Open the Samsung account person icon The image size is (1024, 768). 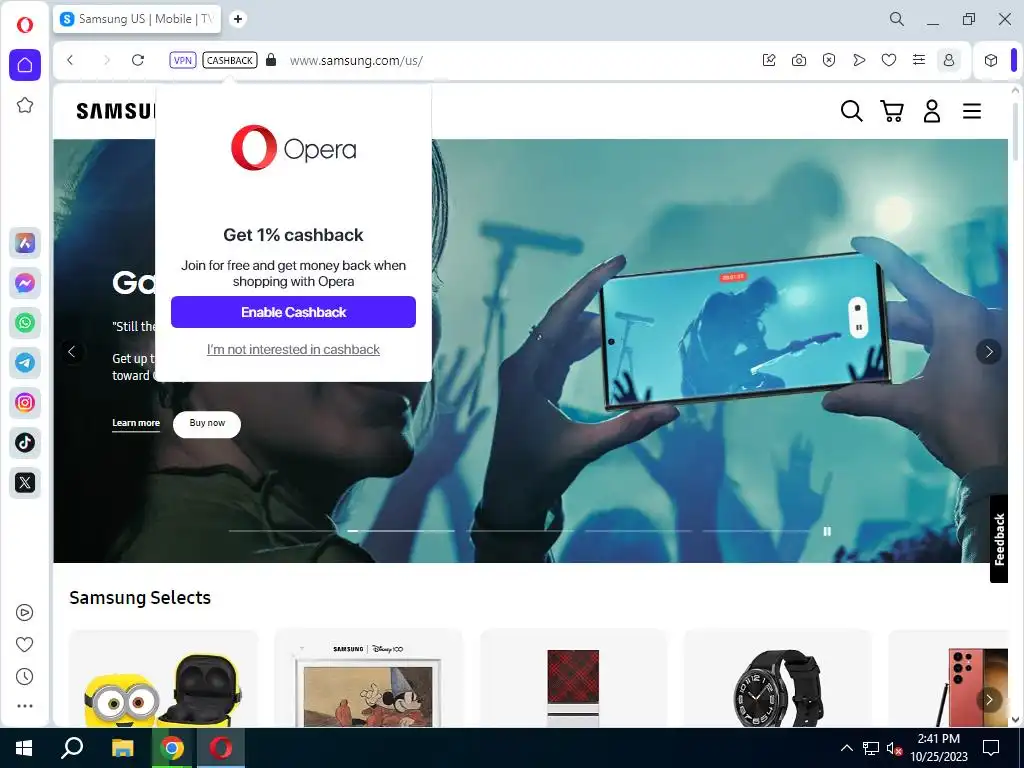pos(932,111)
